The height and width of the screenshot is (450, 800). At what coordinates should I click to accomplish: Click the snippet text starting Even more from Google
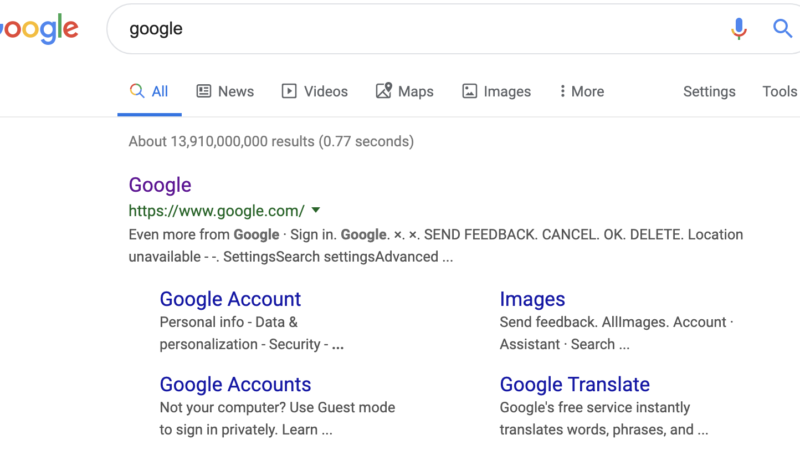pyautogui.click(x=436, y=245)
